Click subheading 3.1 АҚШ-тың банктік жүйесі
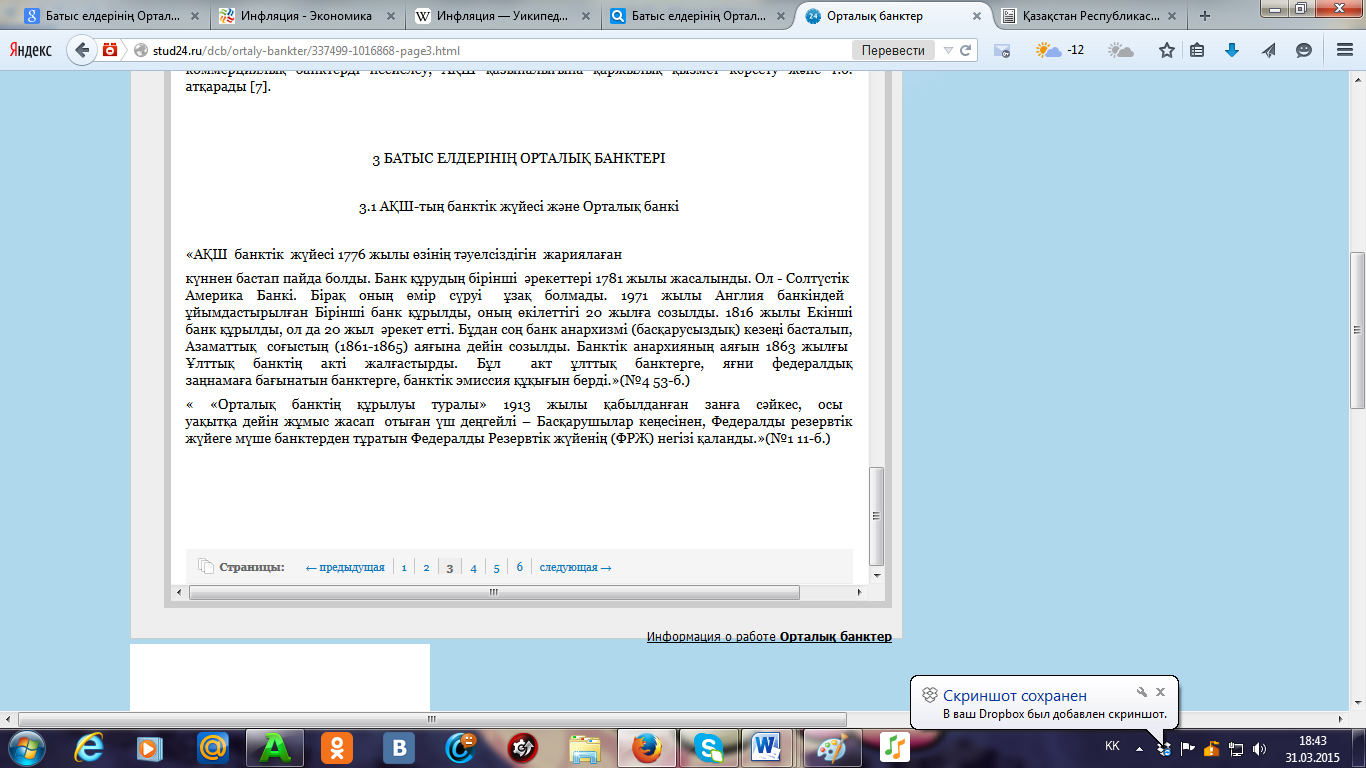 [x=518, y=207]
